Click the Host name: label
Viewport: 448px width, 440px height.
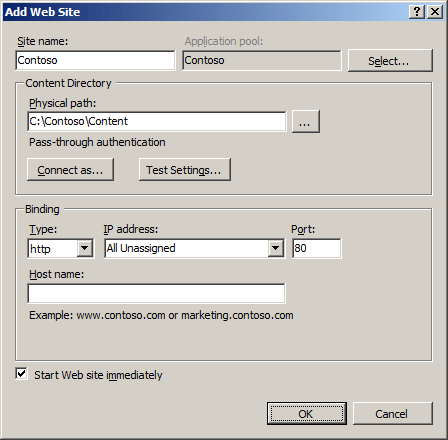pos(56,274)
